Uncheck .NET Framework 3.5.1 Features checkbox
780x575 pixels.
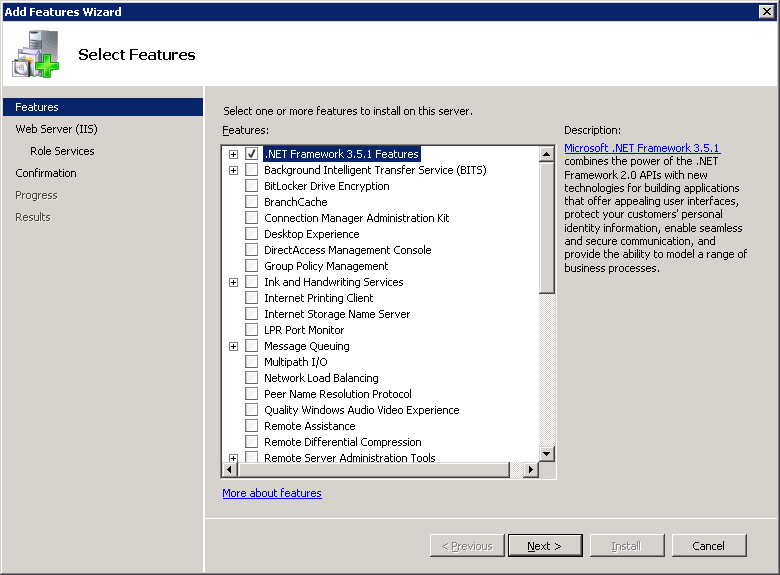coord(251,154)
